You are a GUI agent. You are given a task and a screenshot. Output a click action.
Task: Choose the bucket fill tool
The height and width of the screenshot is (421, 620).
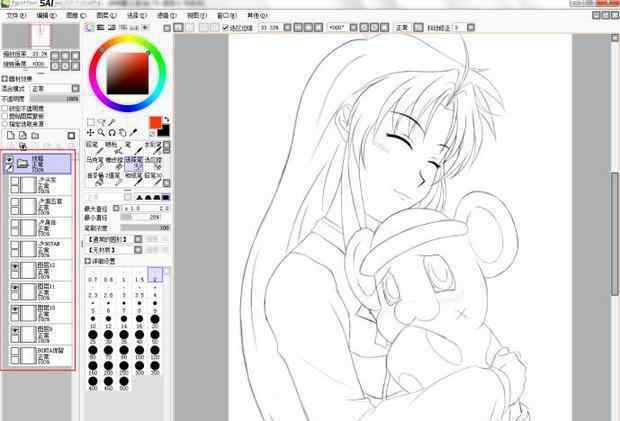[x=96, y=178]
